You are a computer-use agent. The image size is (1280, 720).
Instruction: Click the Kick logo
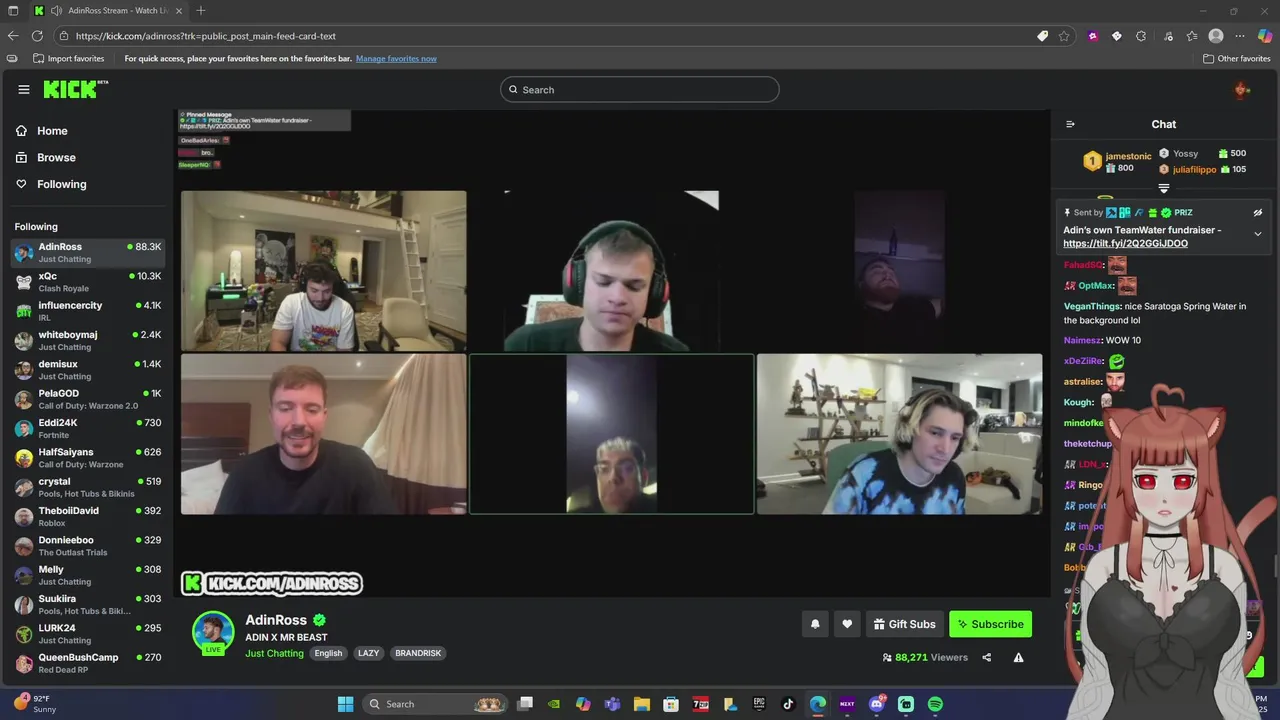tap(75, 89)
